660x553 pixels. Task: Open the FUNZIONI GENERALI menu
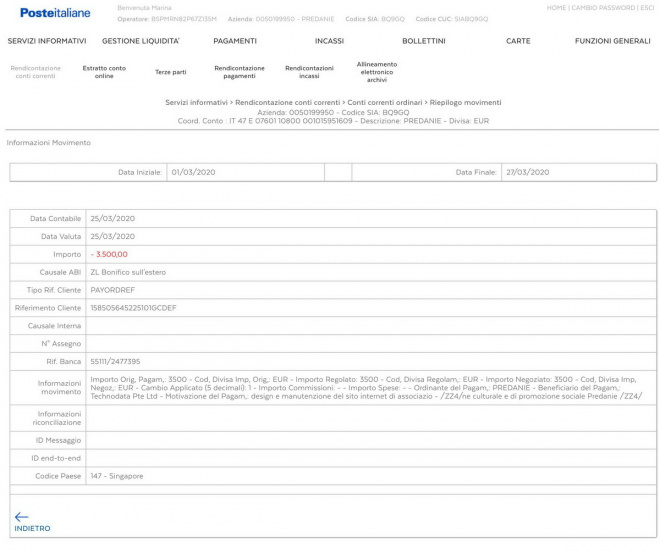click(x=612, y=41)
